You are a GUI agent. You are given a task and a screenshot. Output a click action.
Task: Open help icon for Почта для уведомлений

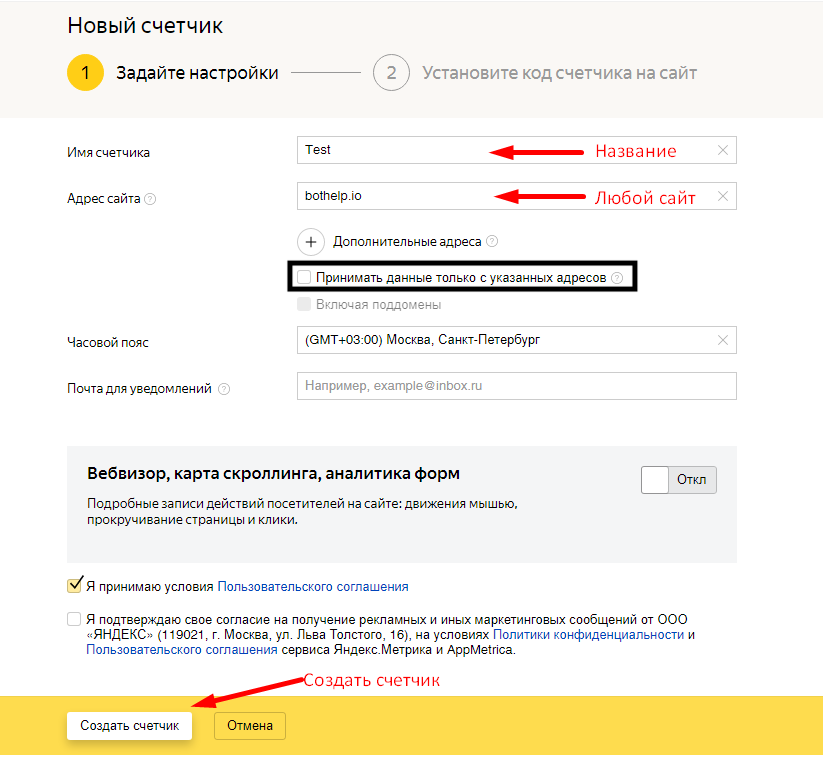tap(224, 390)
